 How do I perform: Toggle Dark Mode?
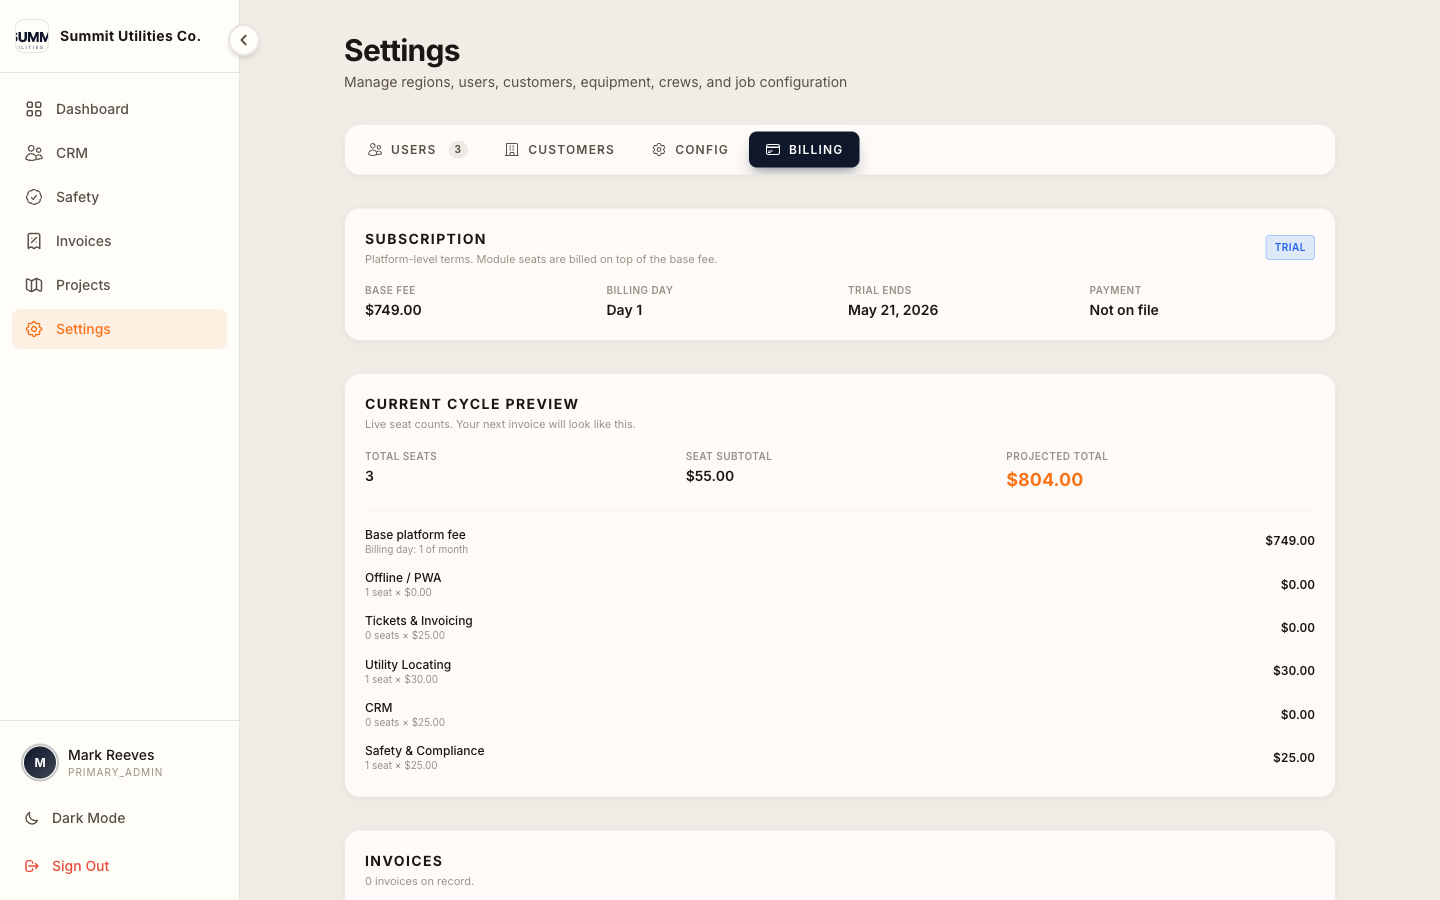pyautogui.click(x=89, y=818)
